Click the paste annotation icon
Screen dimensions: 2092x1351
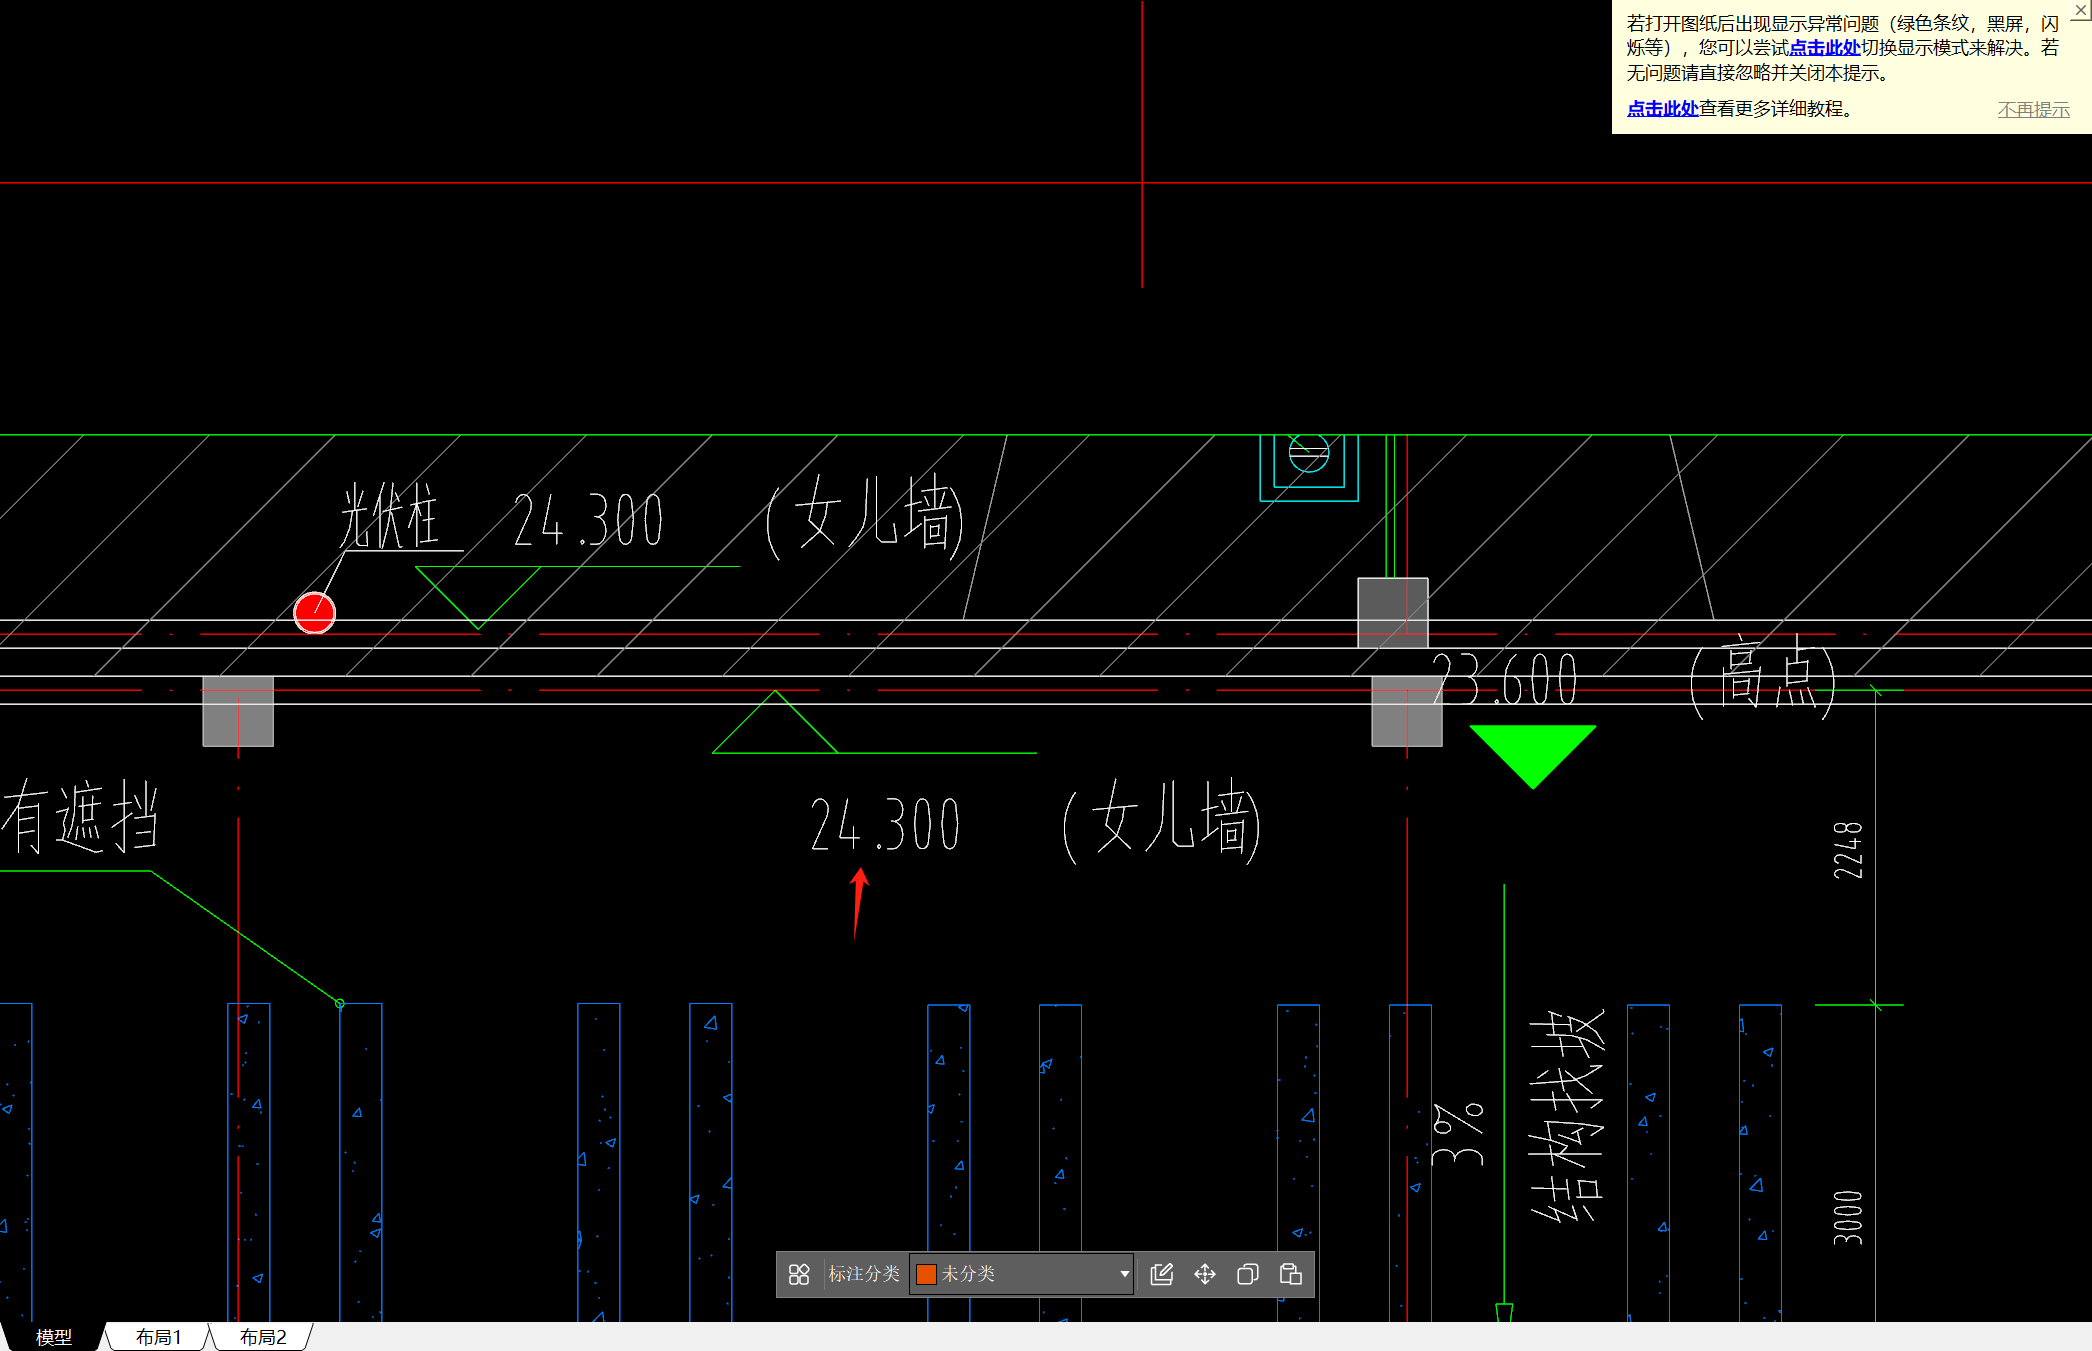[x=1290, y=1274]
